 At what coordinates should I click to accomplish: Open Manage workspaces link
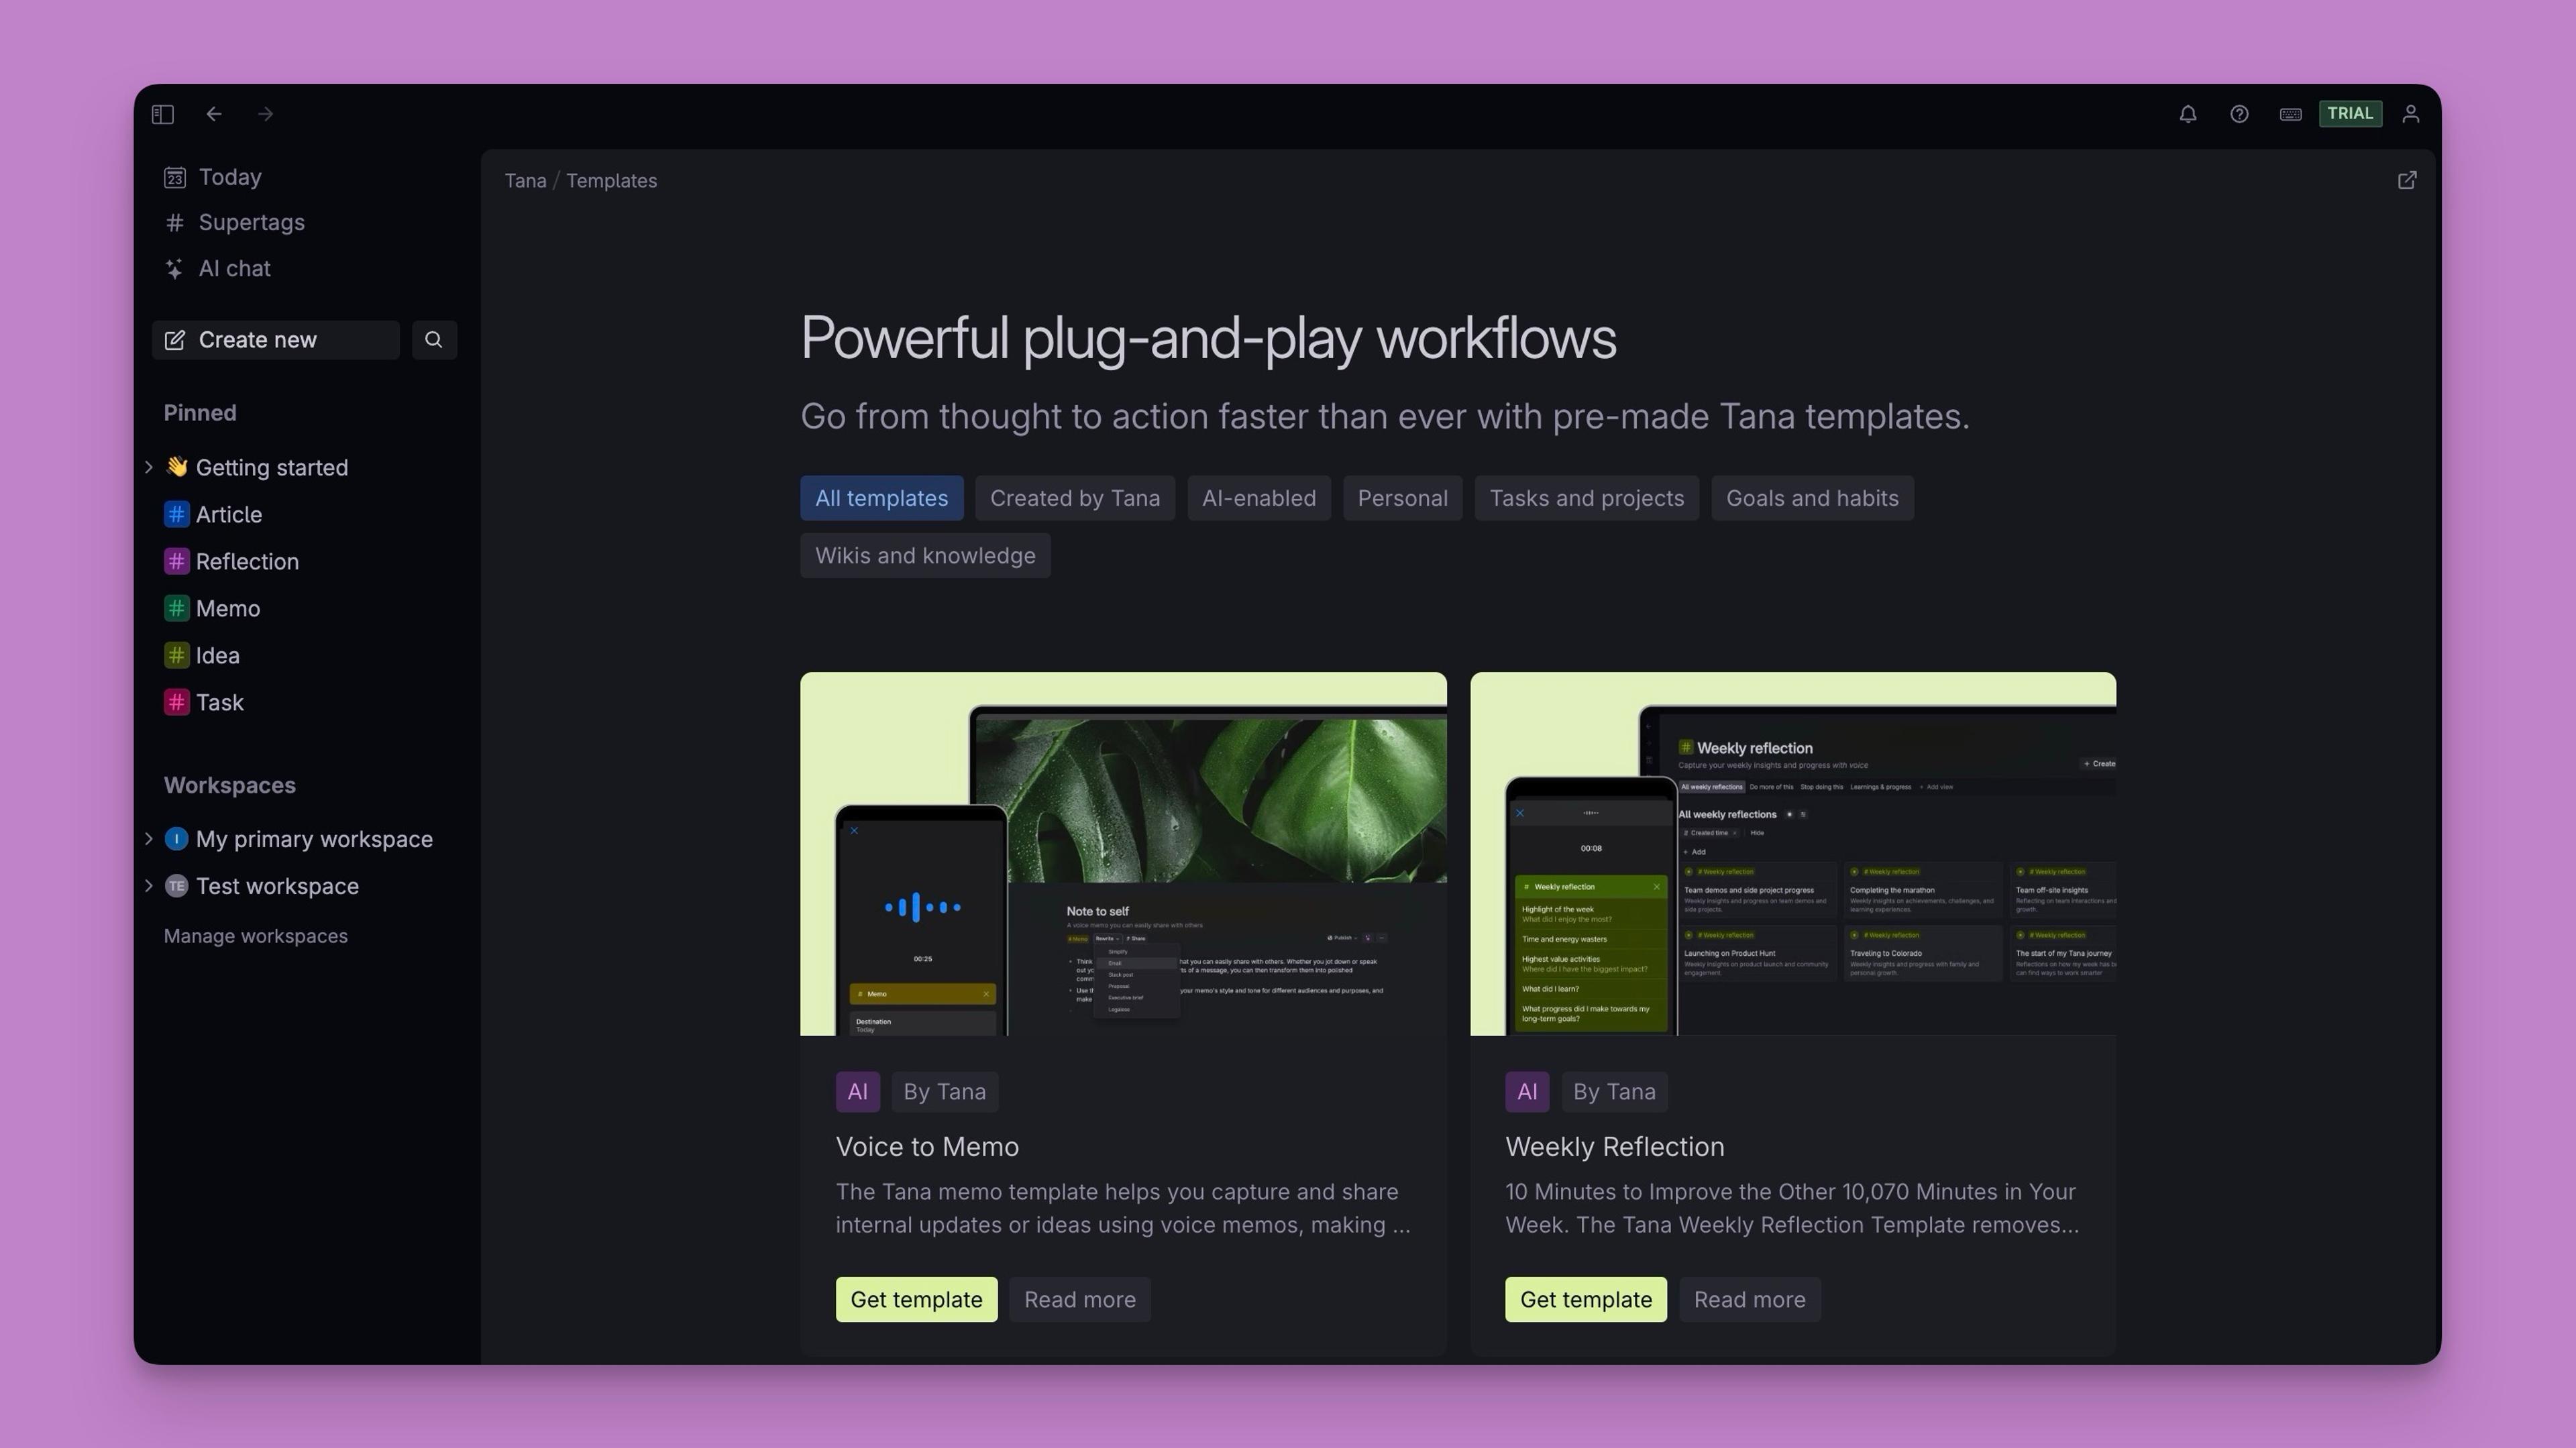(x=256, y=936)
